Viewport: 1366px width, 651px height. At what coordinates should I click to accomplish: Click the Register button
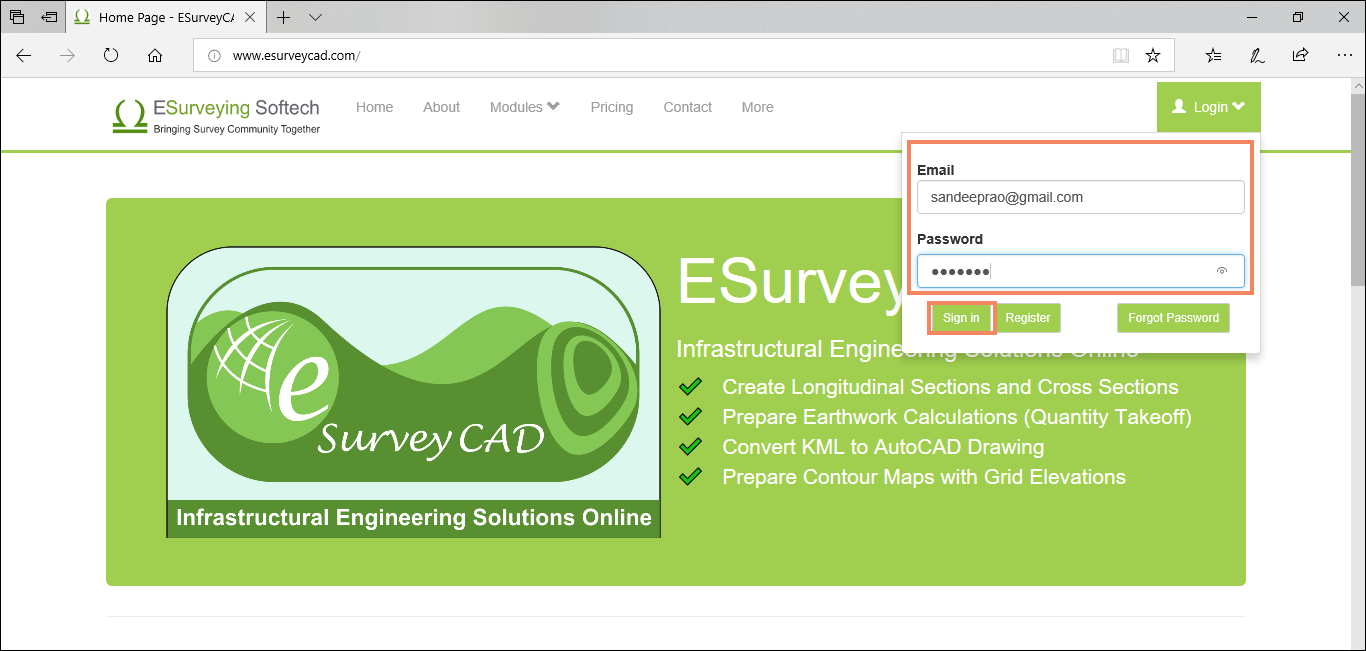pos(1028,318)
